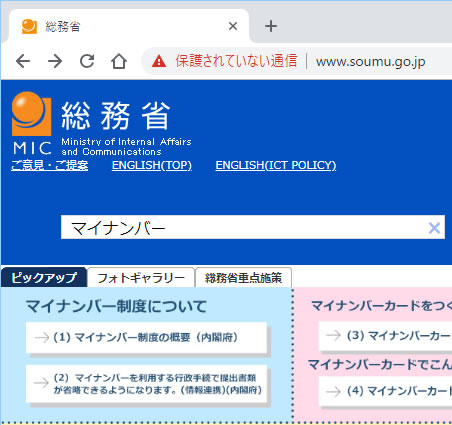Open the home page via the house icon
This screenshot has width=452, height=425.
click(x=119, y=61)
